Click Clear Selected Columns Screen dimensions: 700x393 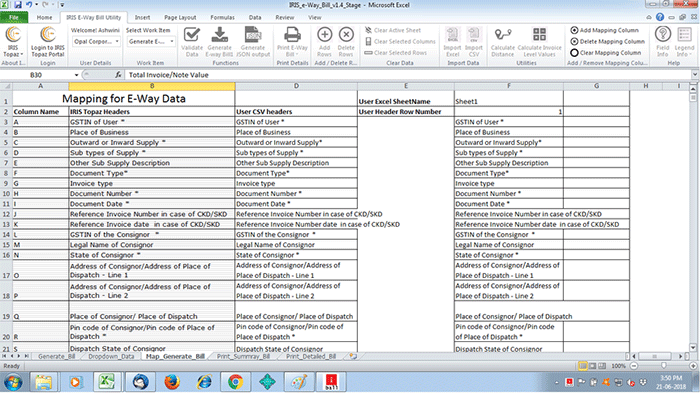[400, 42]
